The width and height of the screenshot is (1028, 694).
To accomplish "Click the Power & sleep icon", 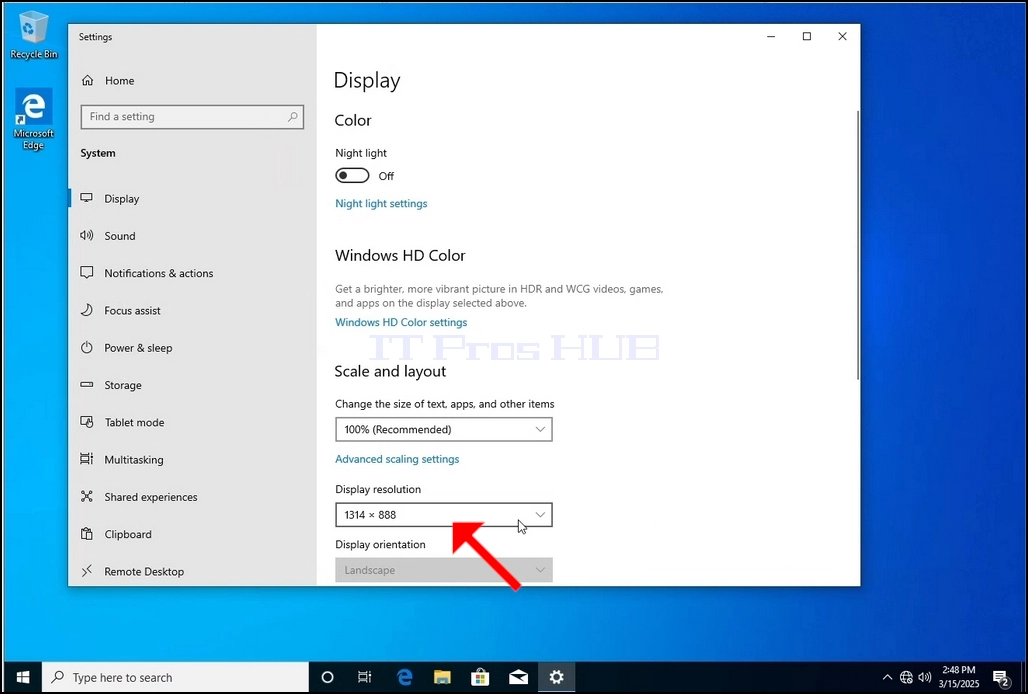I will pyautogui.click(x=87, y=347).
